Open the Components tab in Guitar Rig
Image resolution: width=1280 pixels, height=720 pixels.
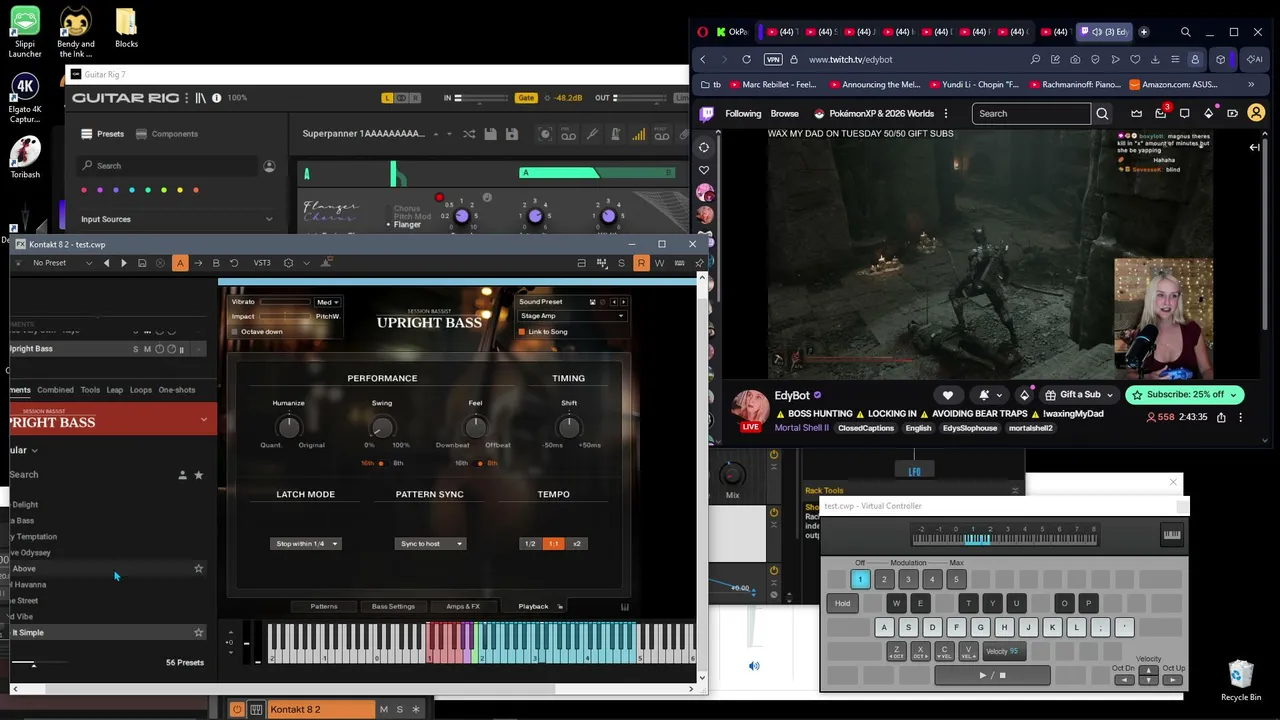click(x=167, y=134)
